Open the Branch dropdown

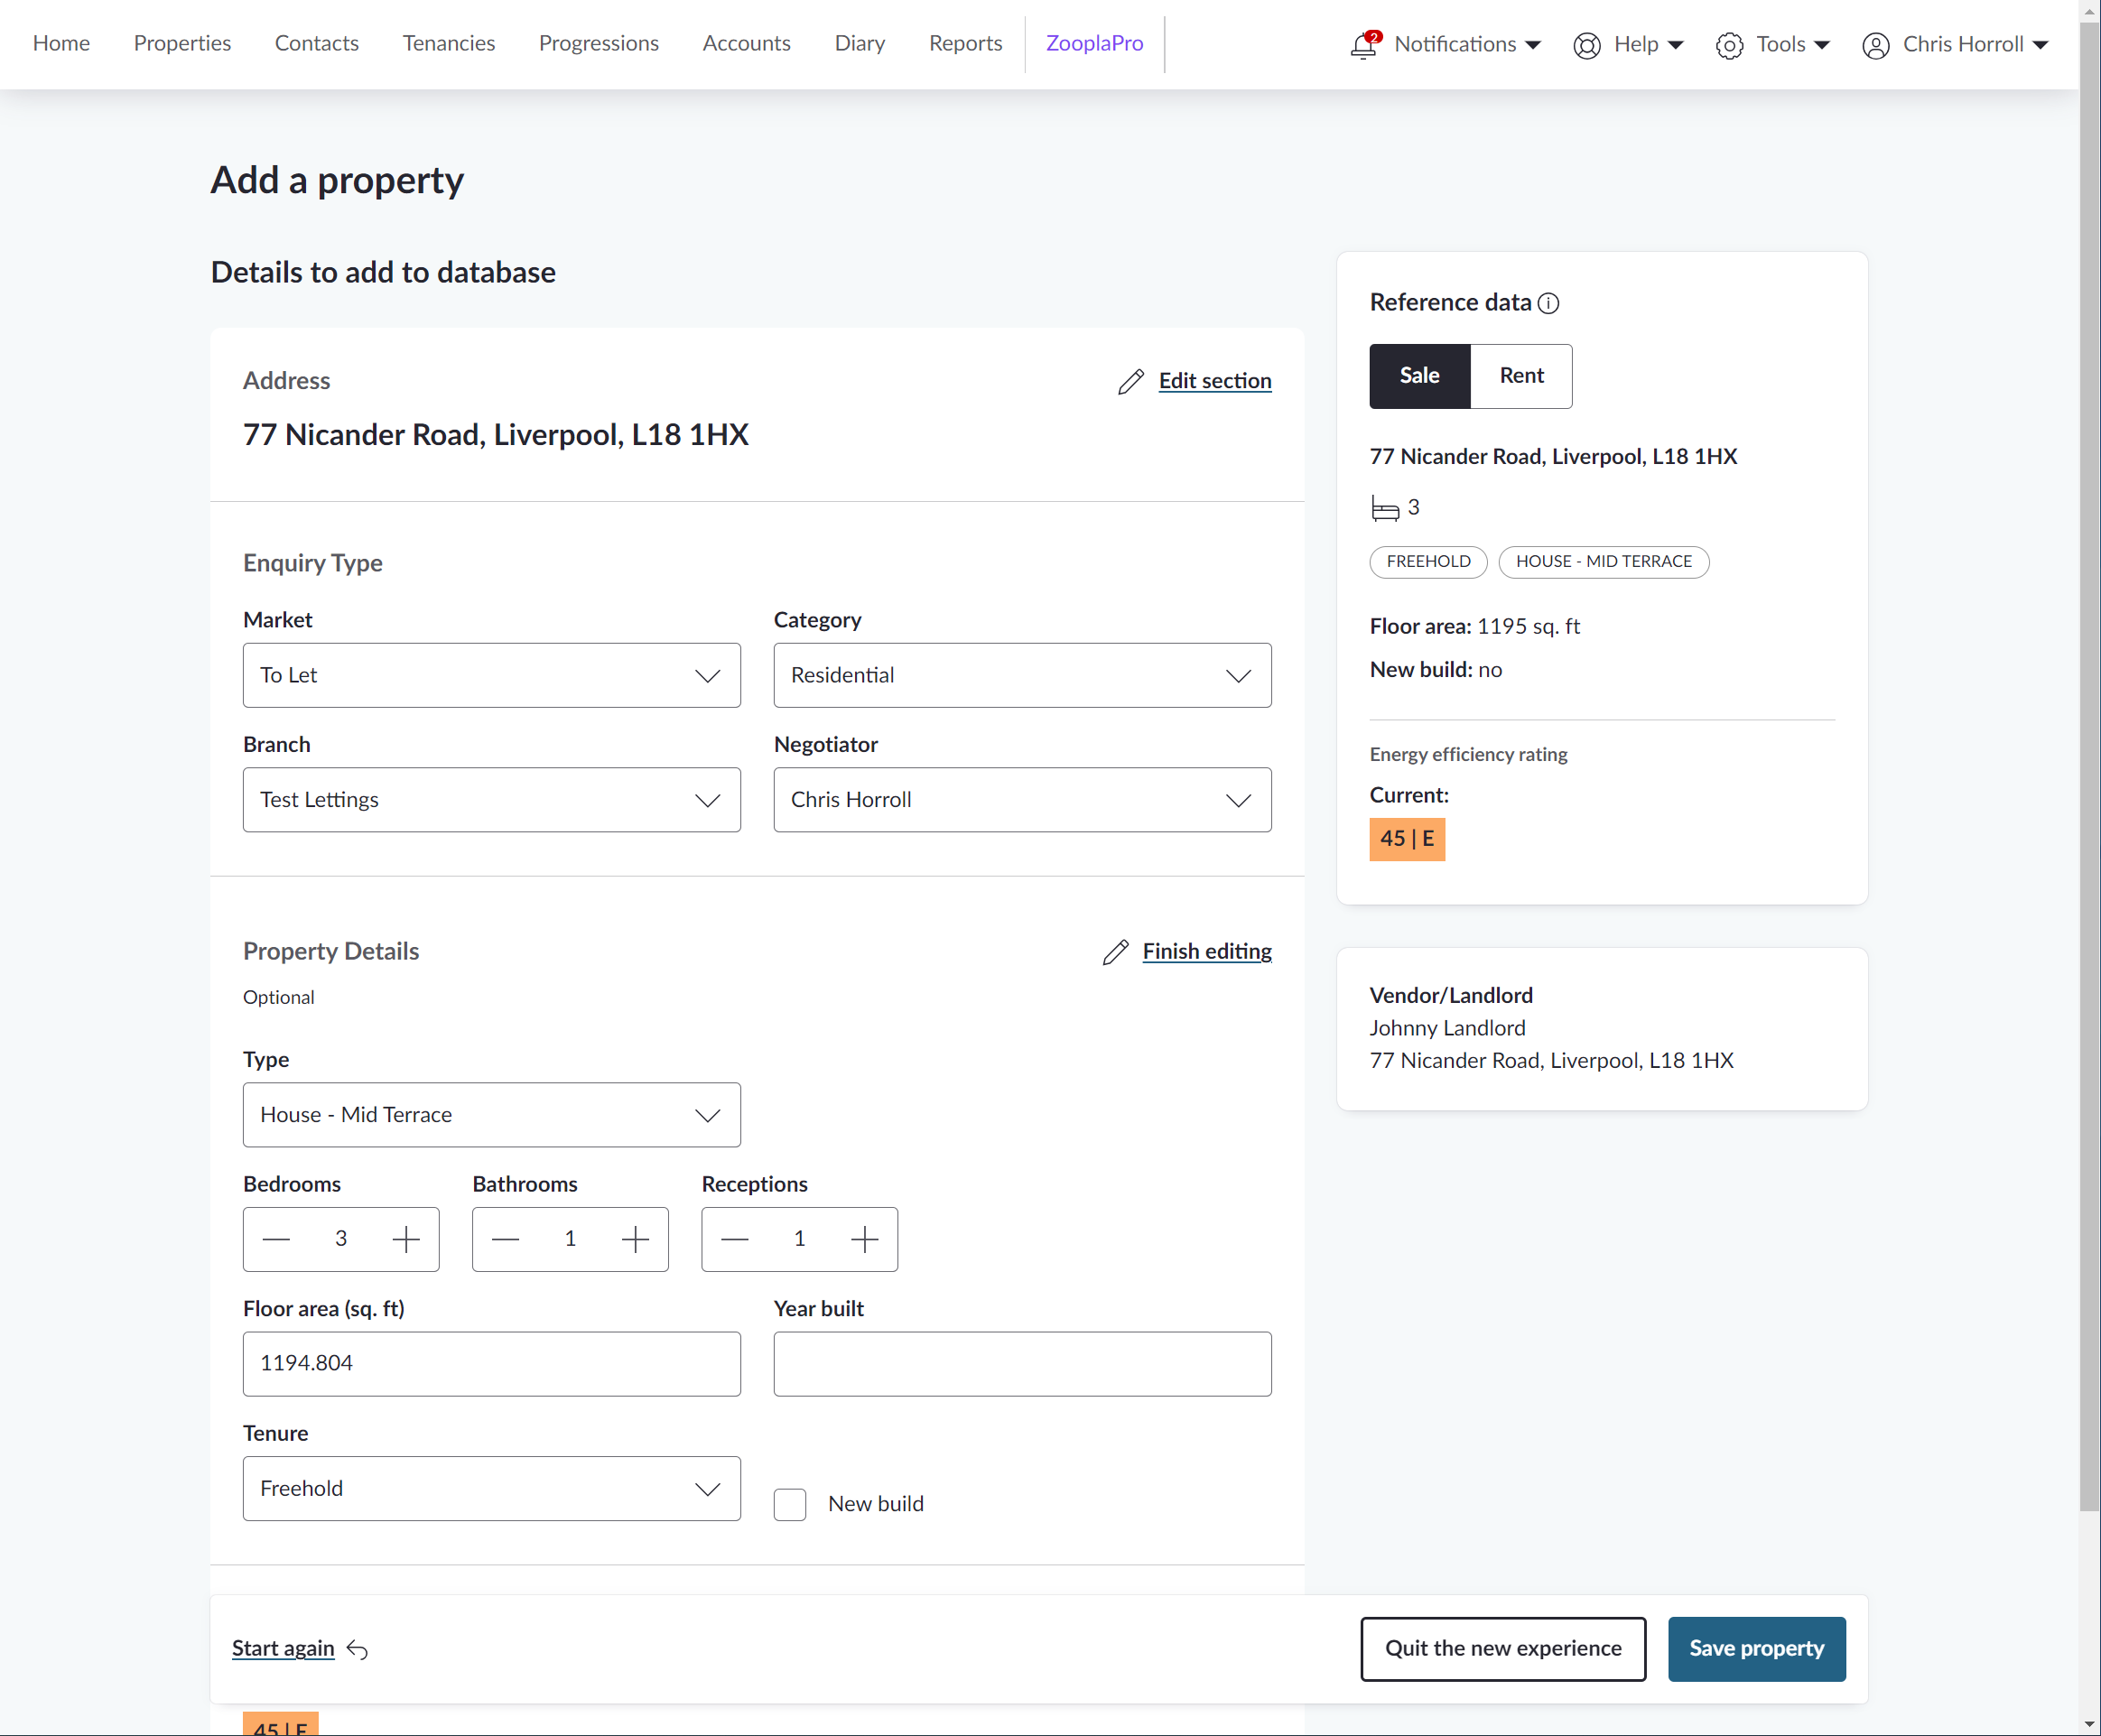point(492,800)
